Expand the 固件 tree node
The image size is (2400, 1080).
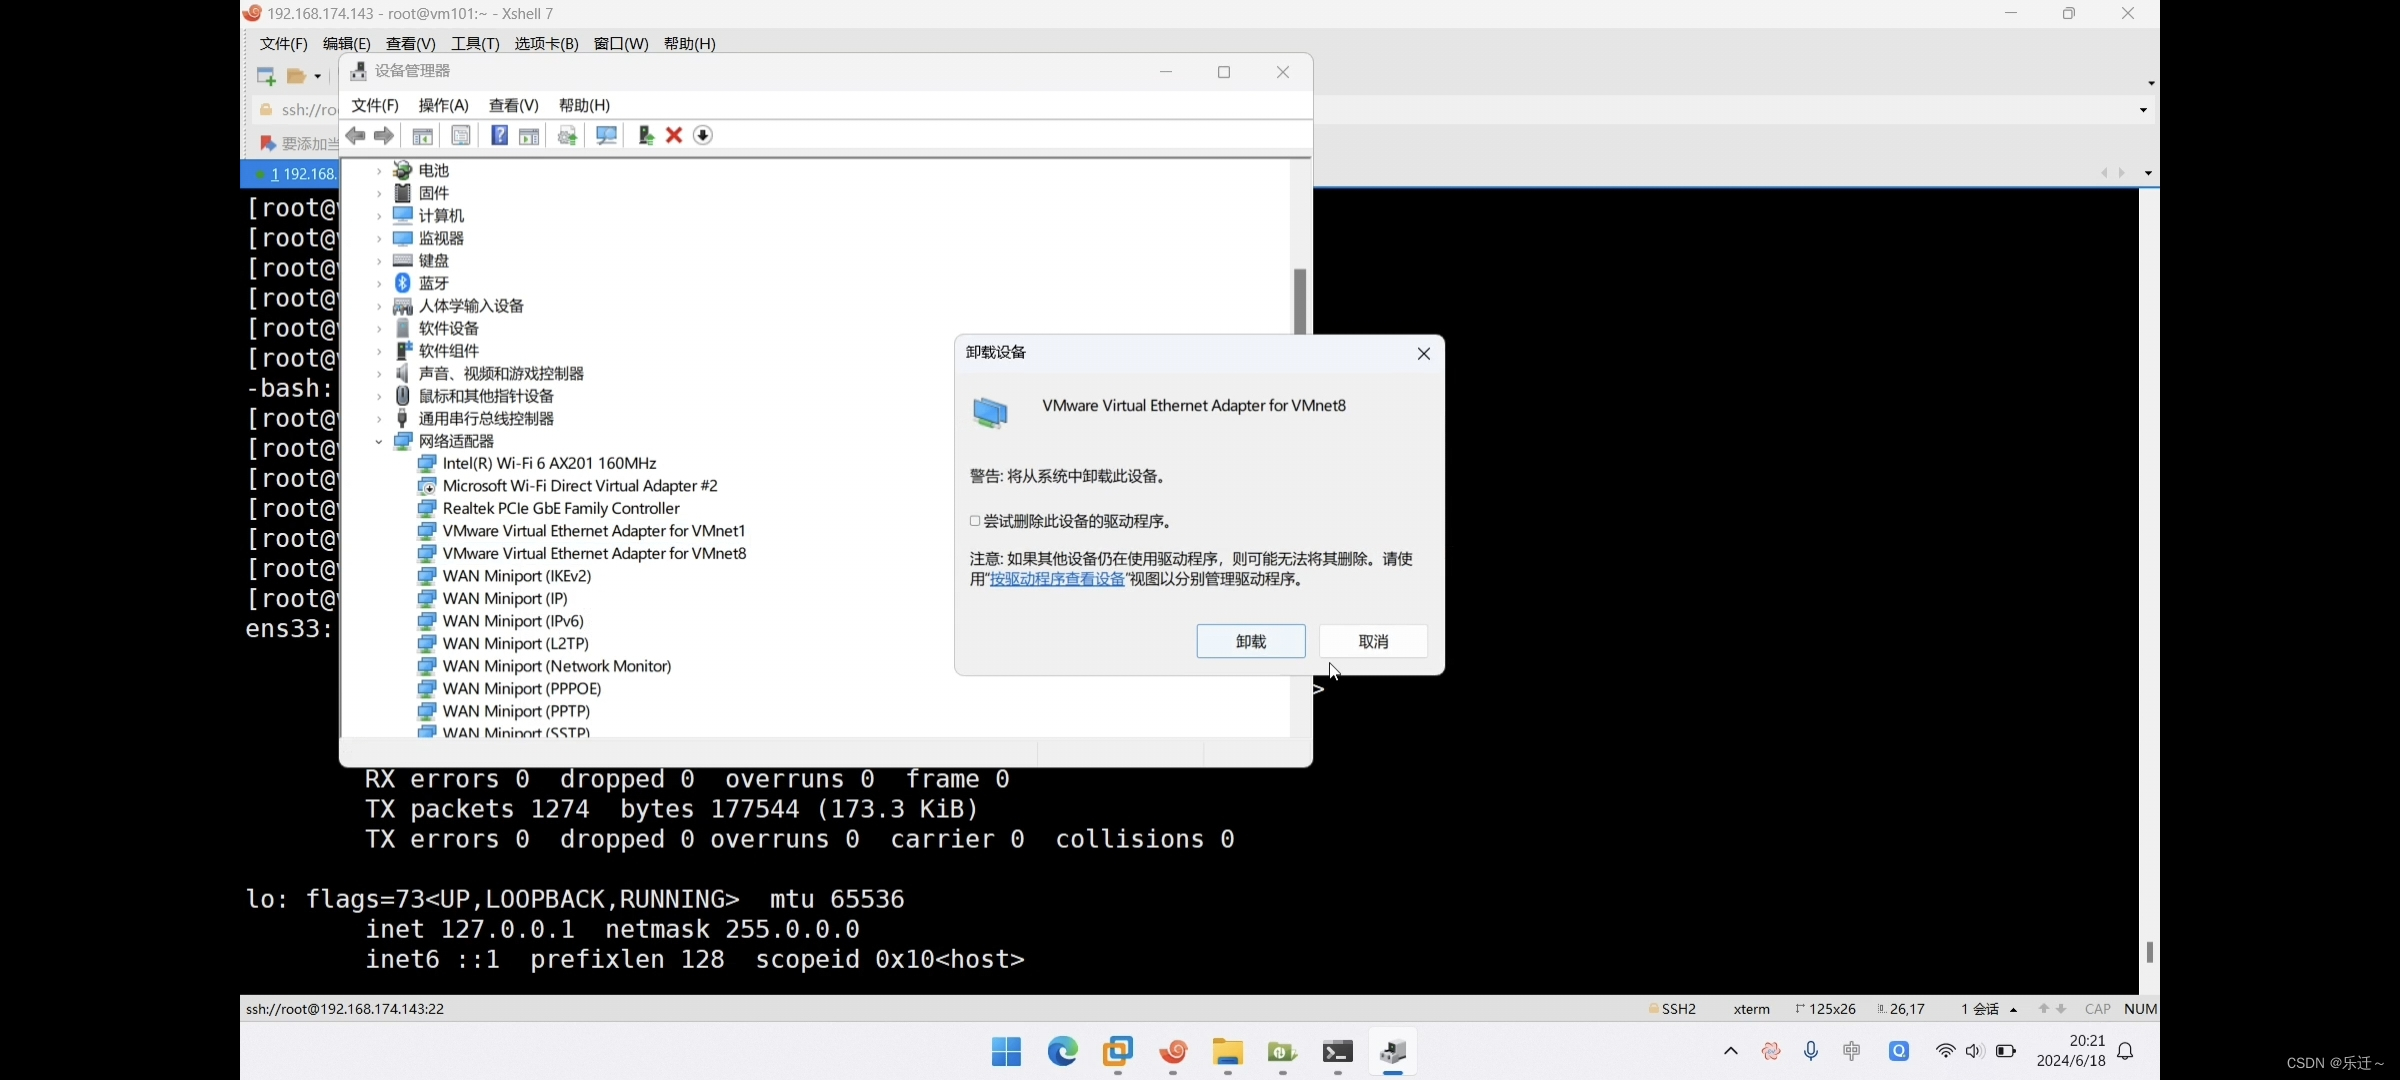click(379, 193)
